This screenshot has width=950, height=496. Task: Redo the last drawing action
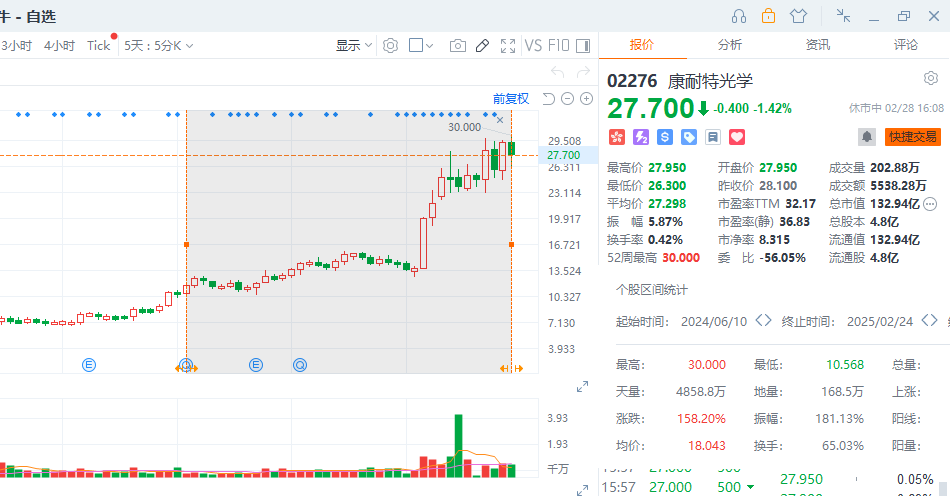point(583,73)
